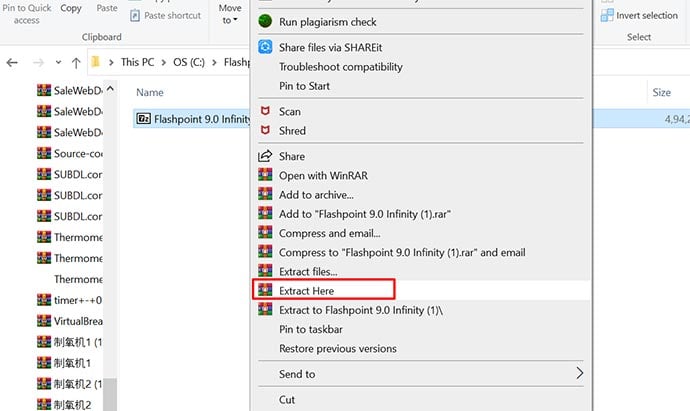Image resolution: width=690 pixels, height=411 pixels.
Task: Choose Share files via SHAREit
Action: pyautogui.click(x=330, y=47)
